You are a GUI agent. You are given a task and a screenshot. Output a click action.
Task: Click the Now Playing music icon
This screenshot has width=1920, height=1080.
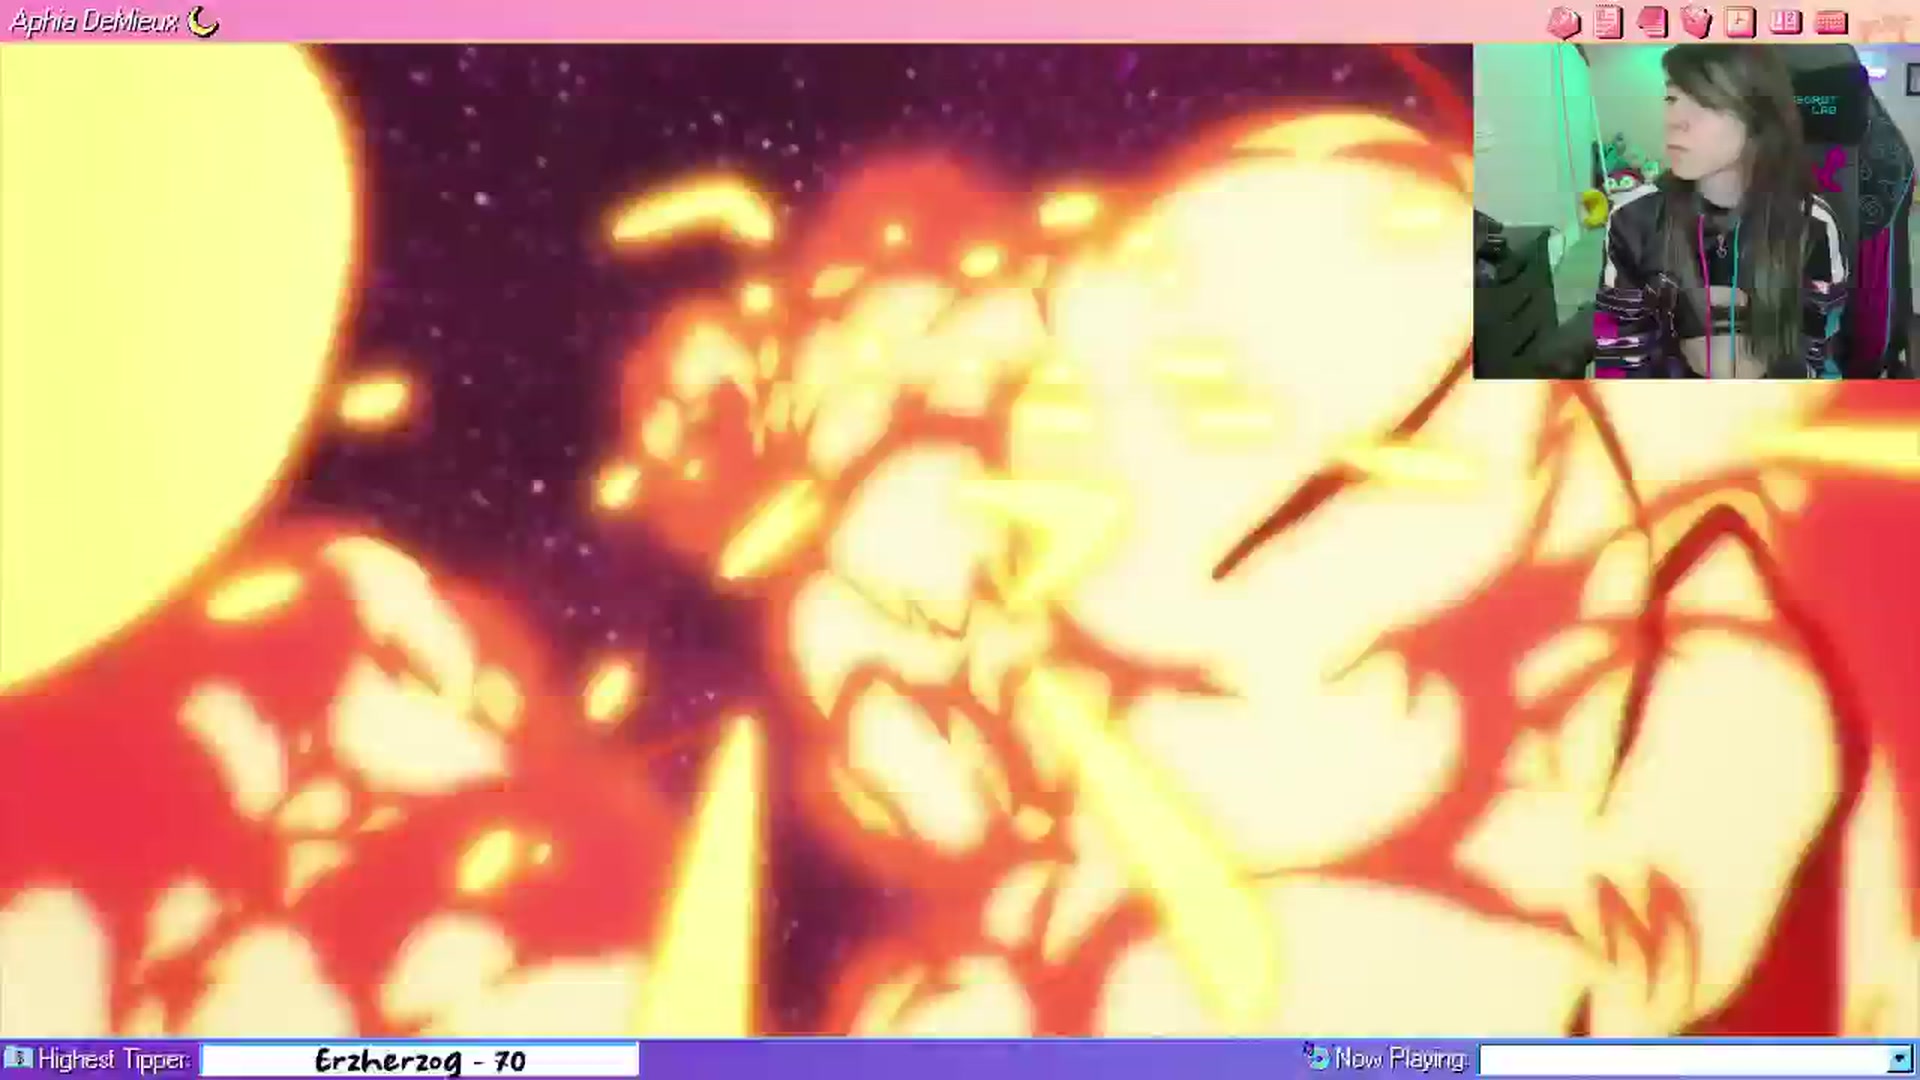(x=1316, y=1056)
